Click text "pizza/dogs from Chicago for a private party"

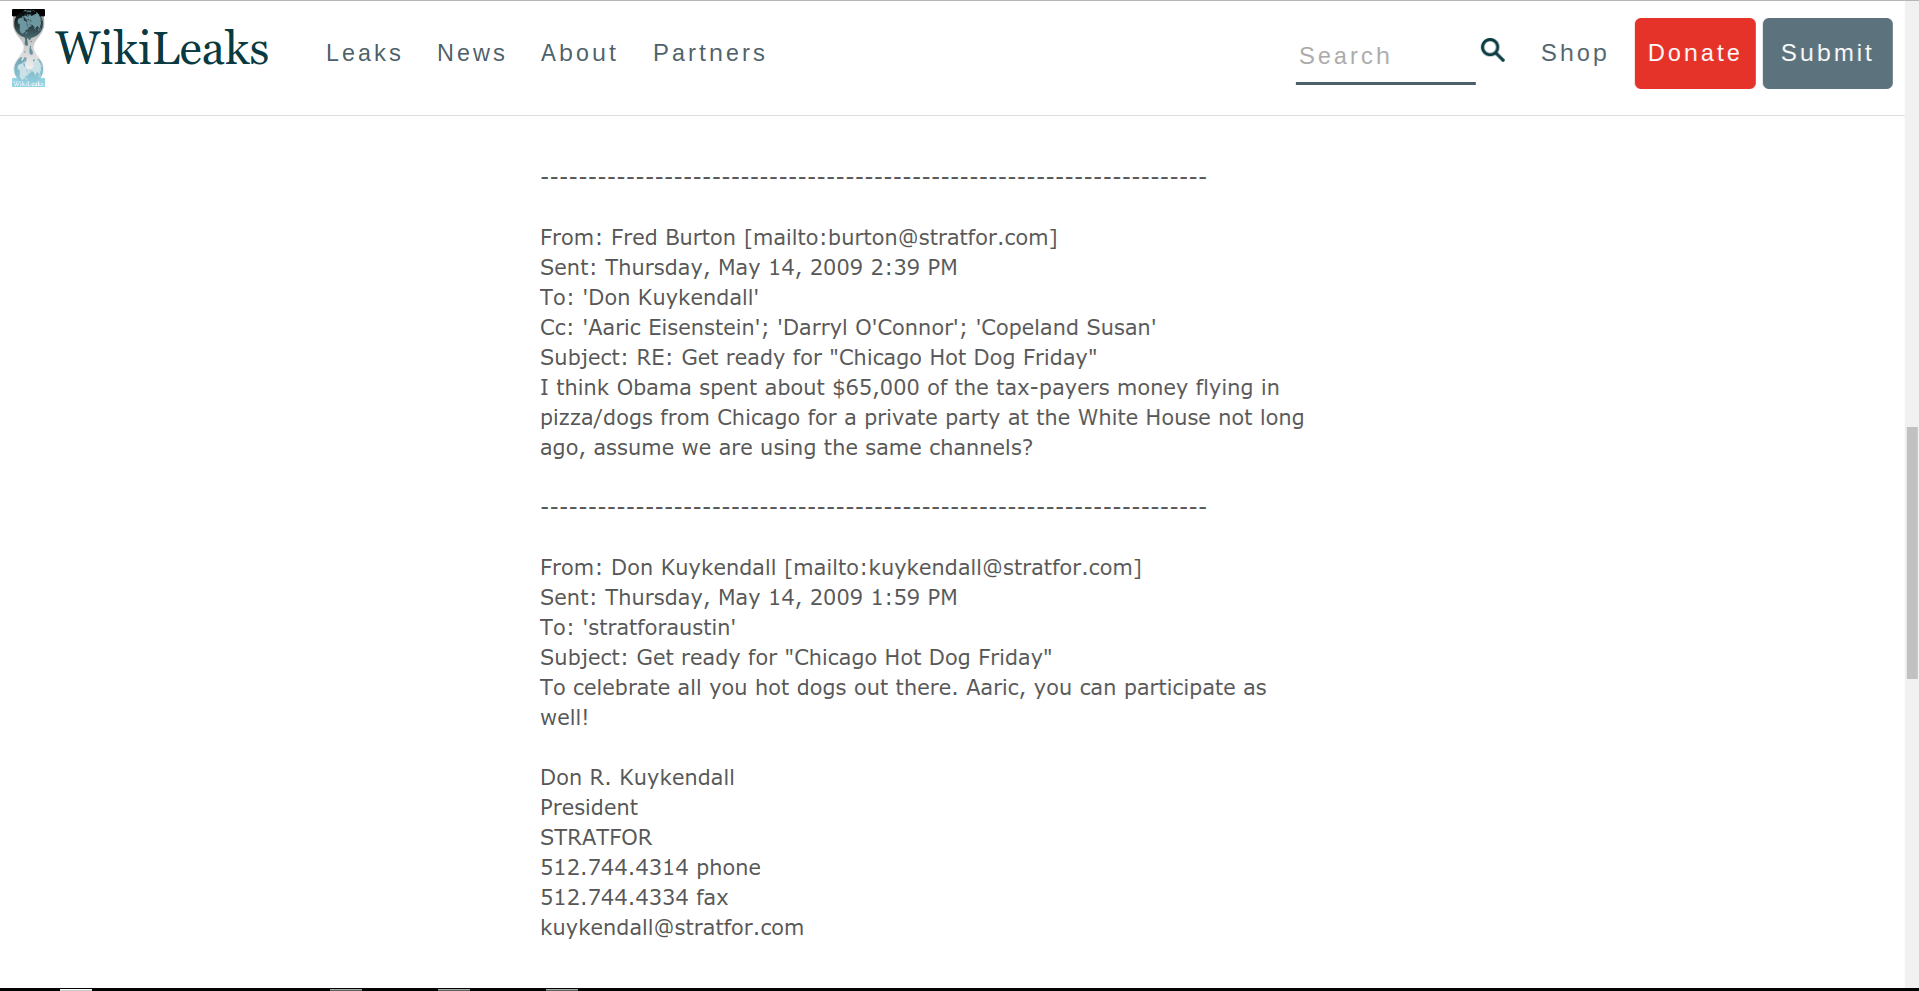(785, 418)
